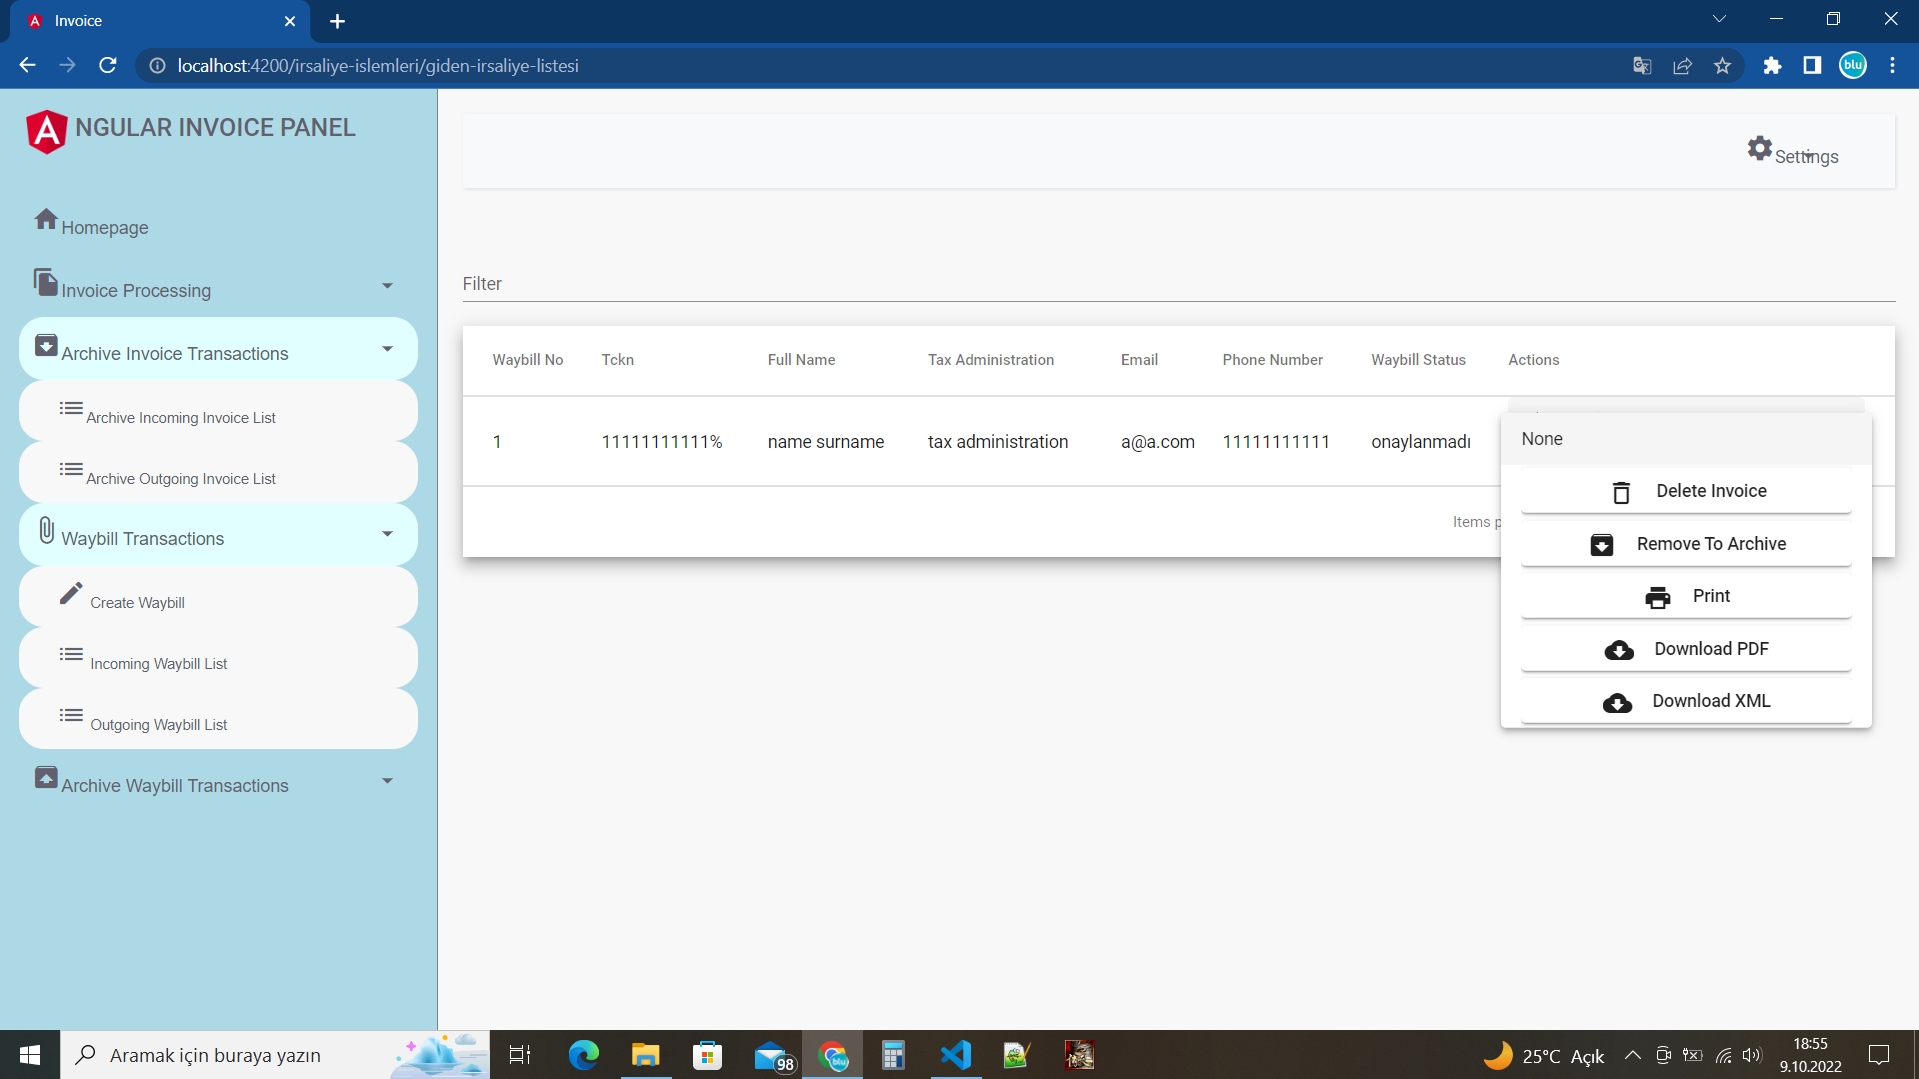Viewport: 1919px width, 1079px height.
Task: Click the onaylanmadı status cell
Action: pyautogui.click(x=1421, y=442)
